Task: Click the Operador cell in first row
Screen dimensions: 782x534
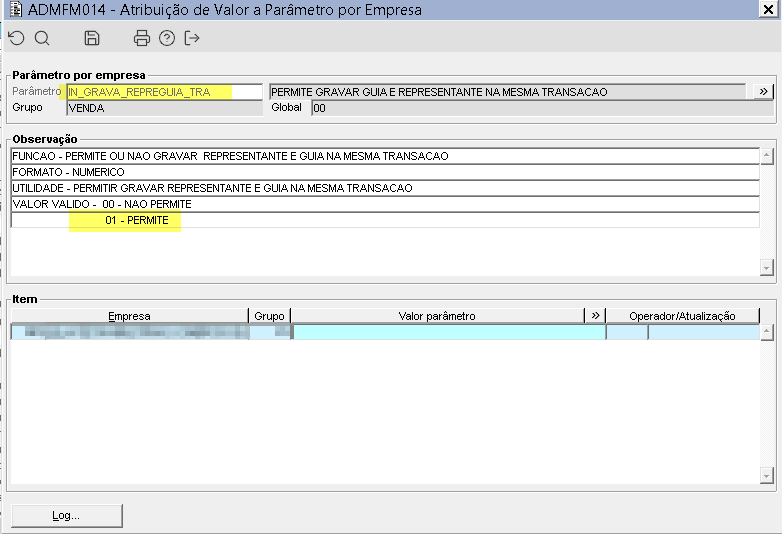Action: (x=627, y=332)
